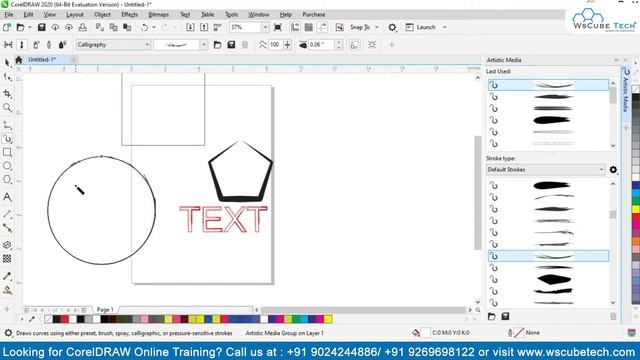This screenshot has height=360, width=640.
Task: Click the freehand smoothing value field
Action: 275,44
